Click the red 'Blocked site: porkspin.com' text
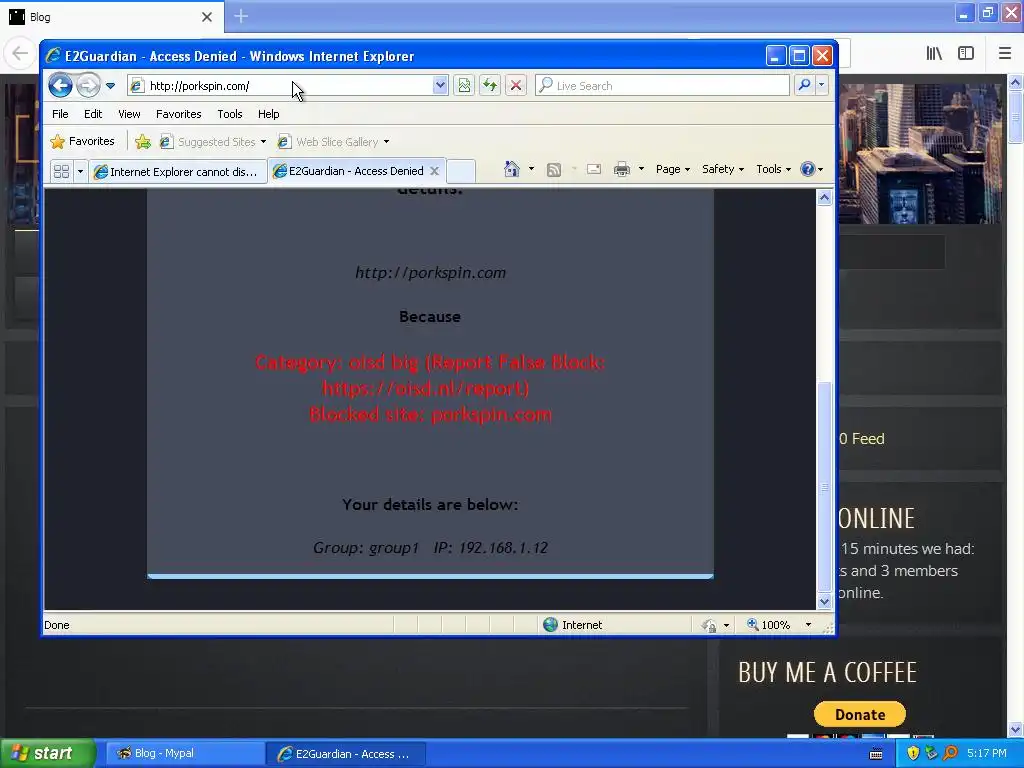The height and width of the screenshot is (768, 1024). [430, 414]
